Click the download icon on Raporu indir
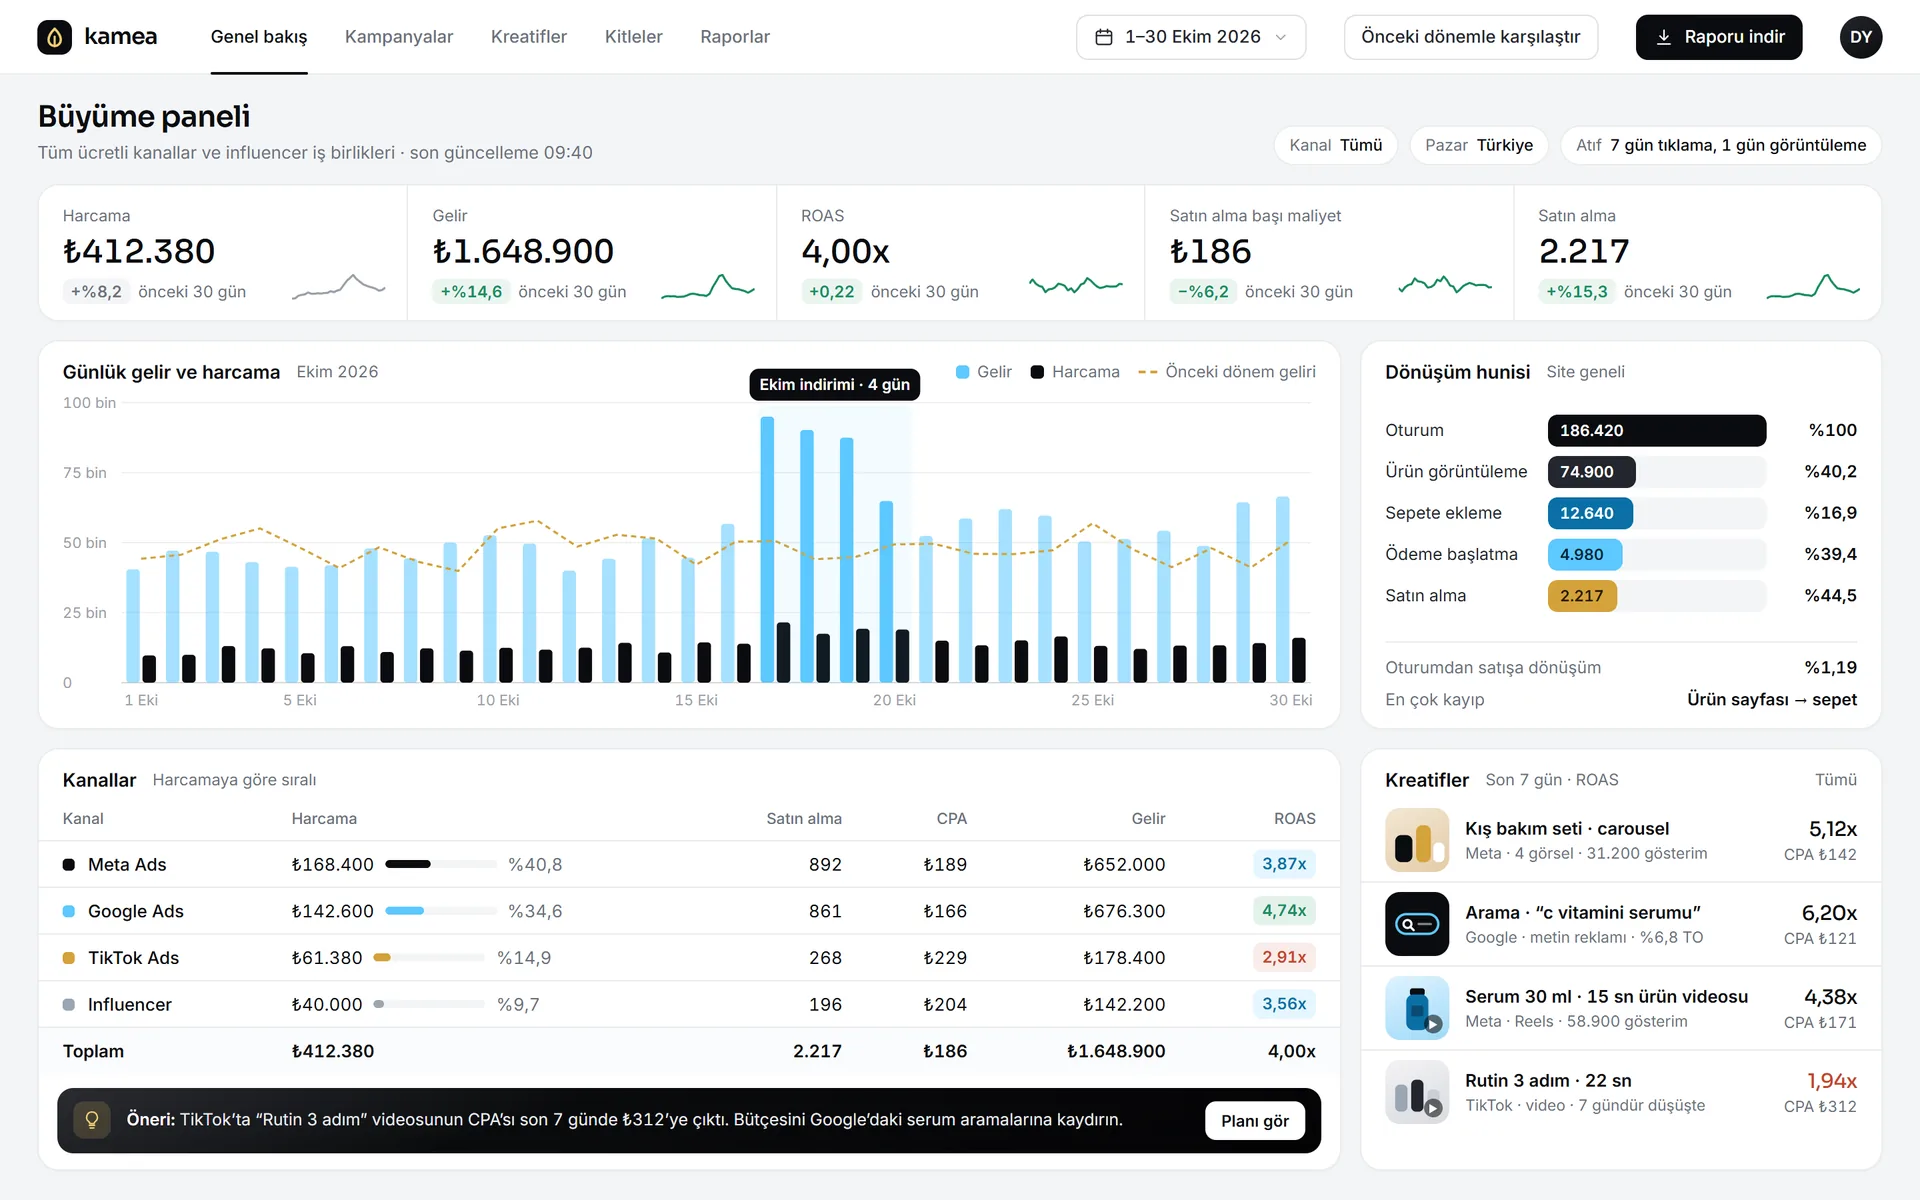This screenshot has width=1920, height=1200. [x=1664, y=37]
